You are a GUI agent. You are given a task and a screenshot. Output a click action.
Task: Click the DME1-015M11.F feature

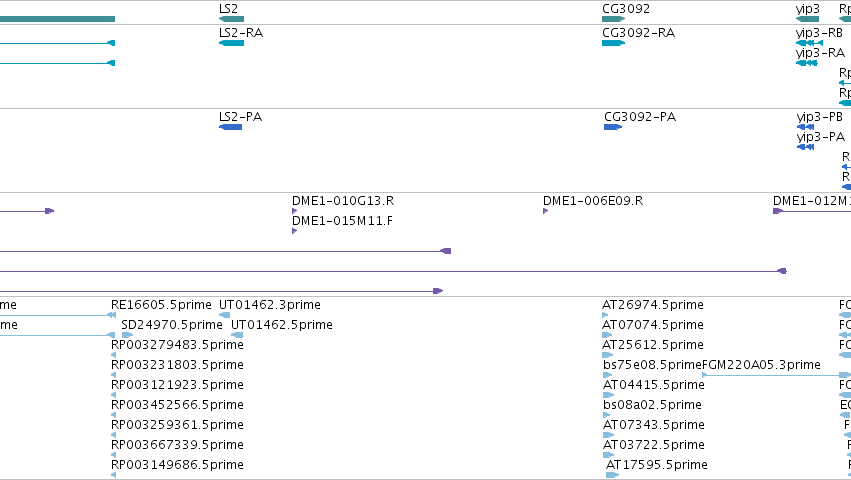(x=342, y=221)
